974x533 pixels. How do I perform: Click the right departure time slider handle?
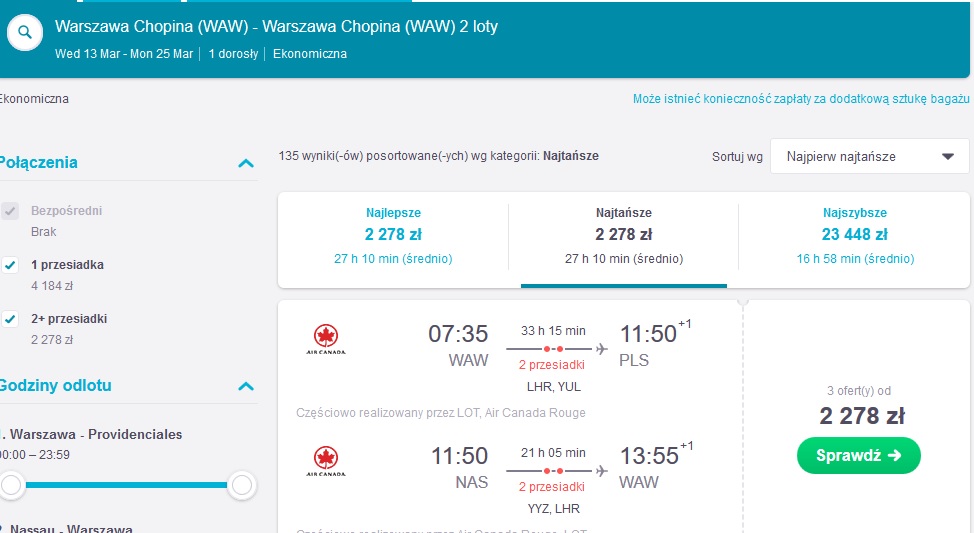[x=242, y=485]
